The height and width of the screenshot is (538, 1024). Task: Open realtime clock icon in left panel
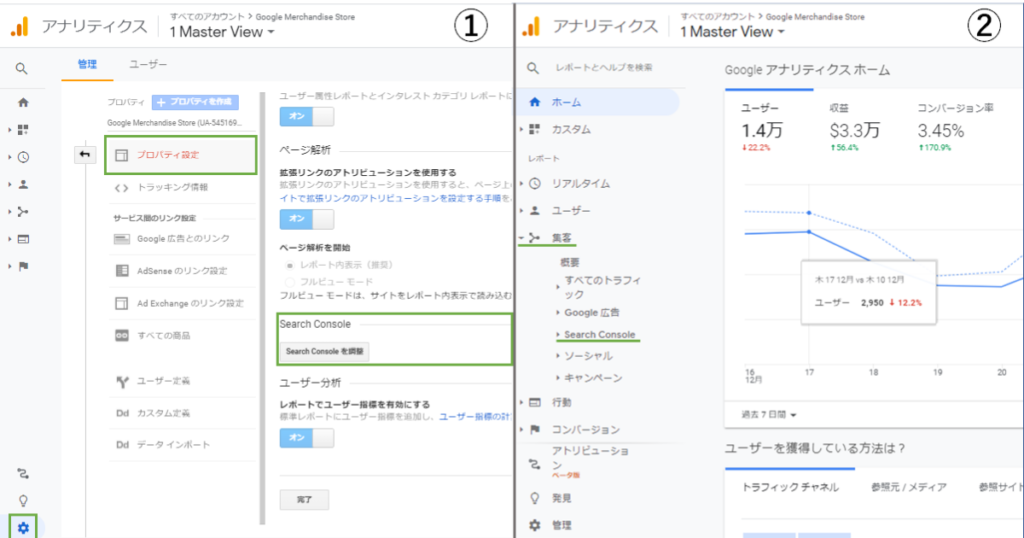(24, 157)
